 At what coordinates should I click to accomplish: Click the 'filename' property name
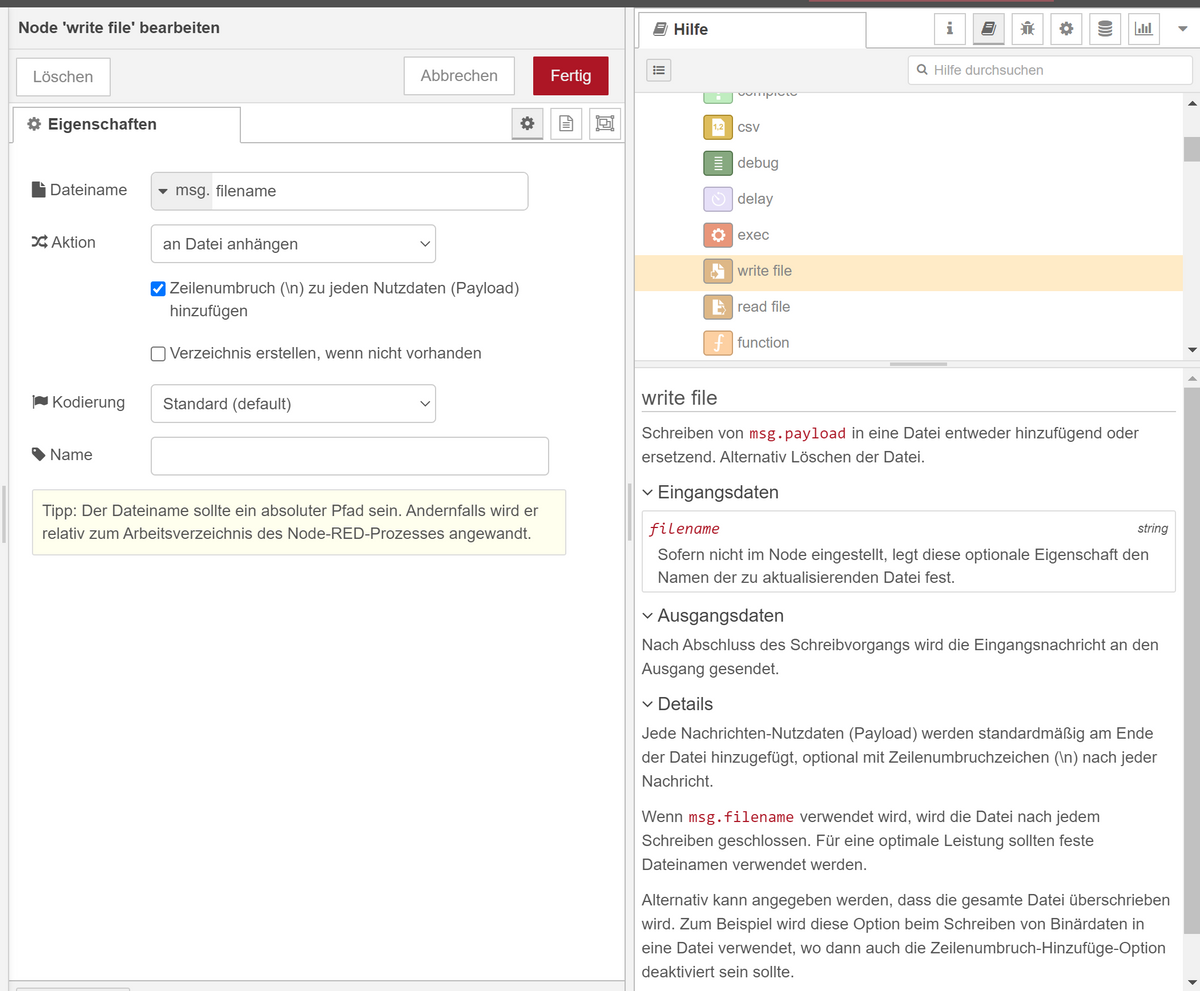pyautogui.click(x=684, y=528)
